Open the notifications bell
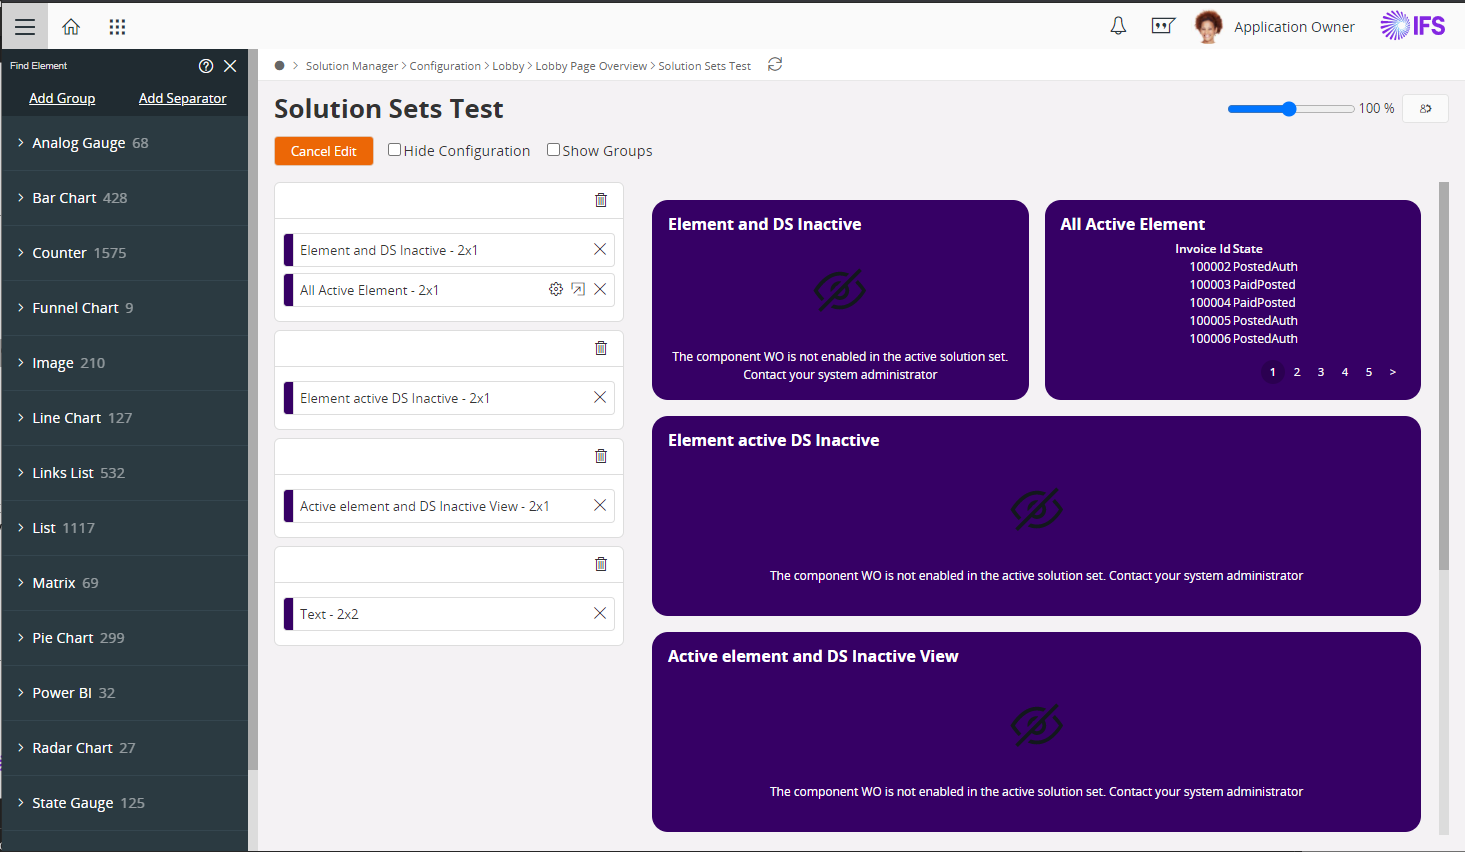The image size is (1465, 852). 1118,27
